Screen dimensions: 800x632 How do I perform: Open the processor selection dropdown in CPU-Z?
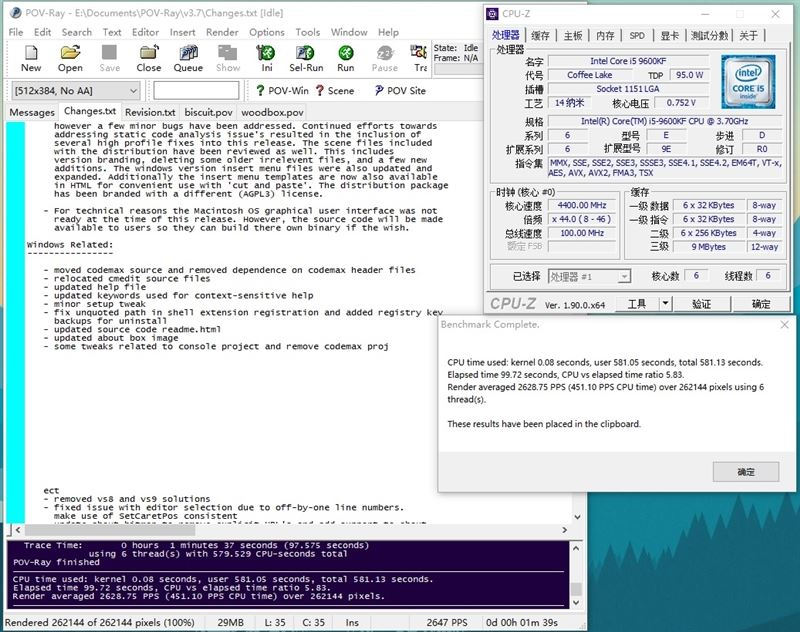(x=589, y=276)
